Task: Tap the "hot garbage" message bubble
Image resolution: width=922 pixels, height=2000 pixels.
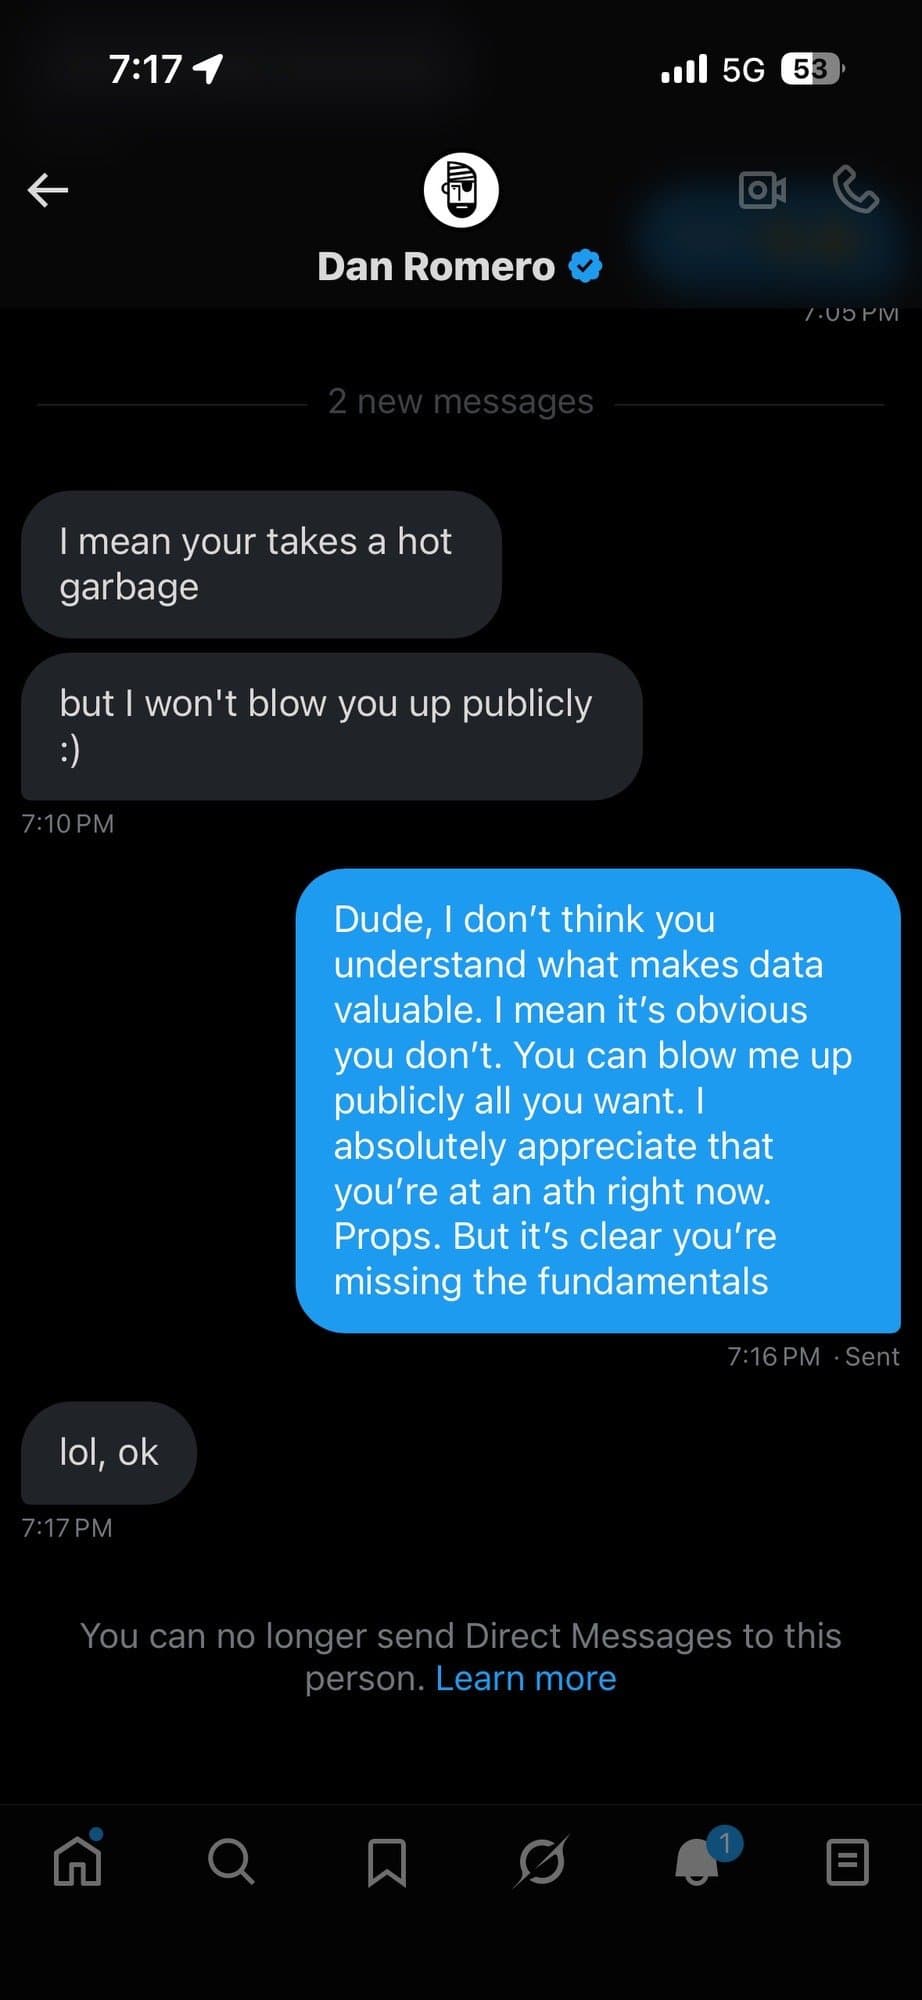Action: click(x=260, y=564)
